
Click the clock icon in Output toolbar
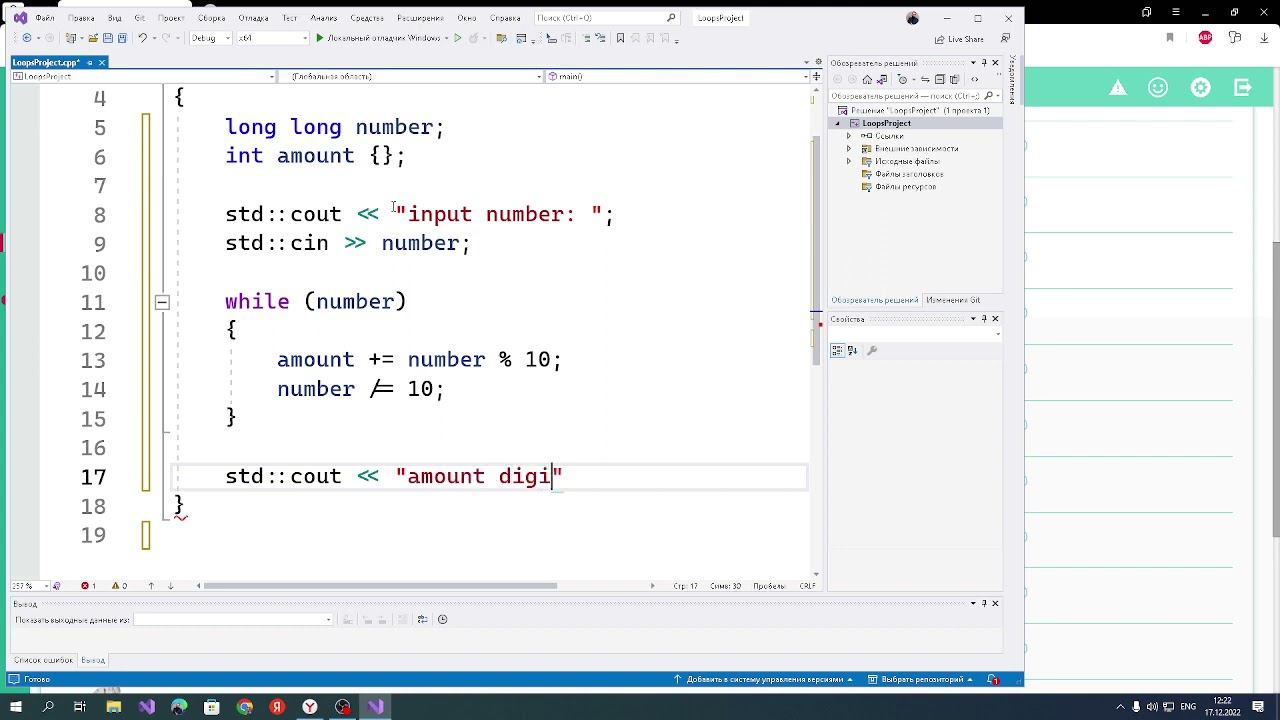pyautogui.click(x=442, y=619)
